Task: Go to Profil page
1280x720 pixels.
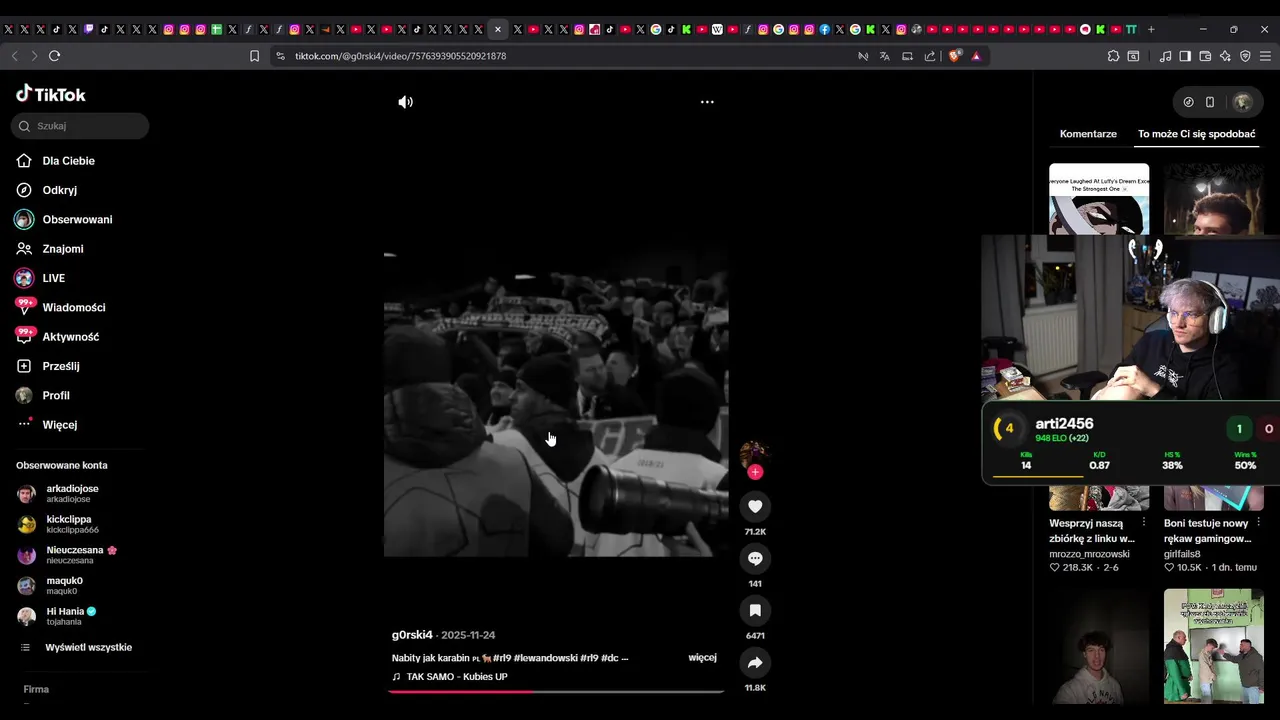Action: point(56,395)
